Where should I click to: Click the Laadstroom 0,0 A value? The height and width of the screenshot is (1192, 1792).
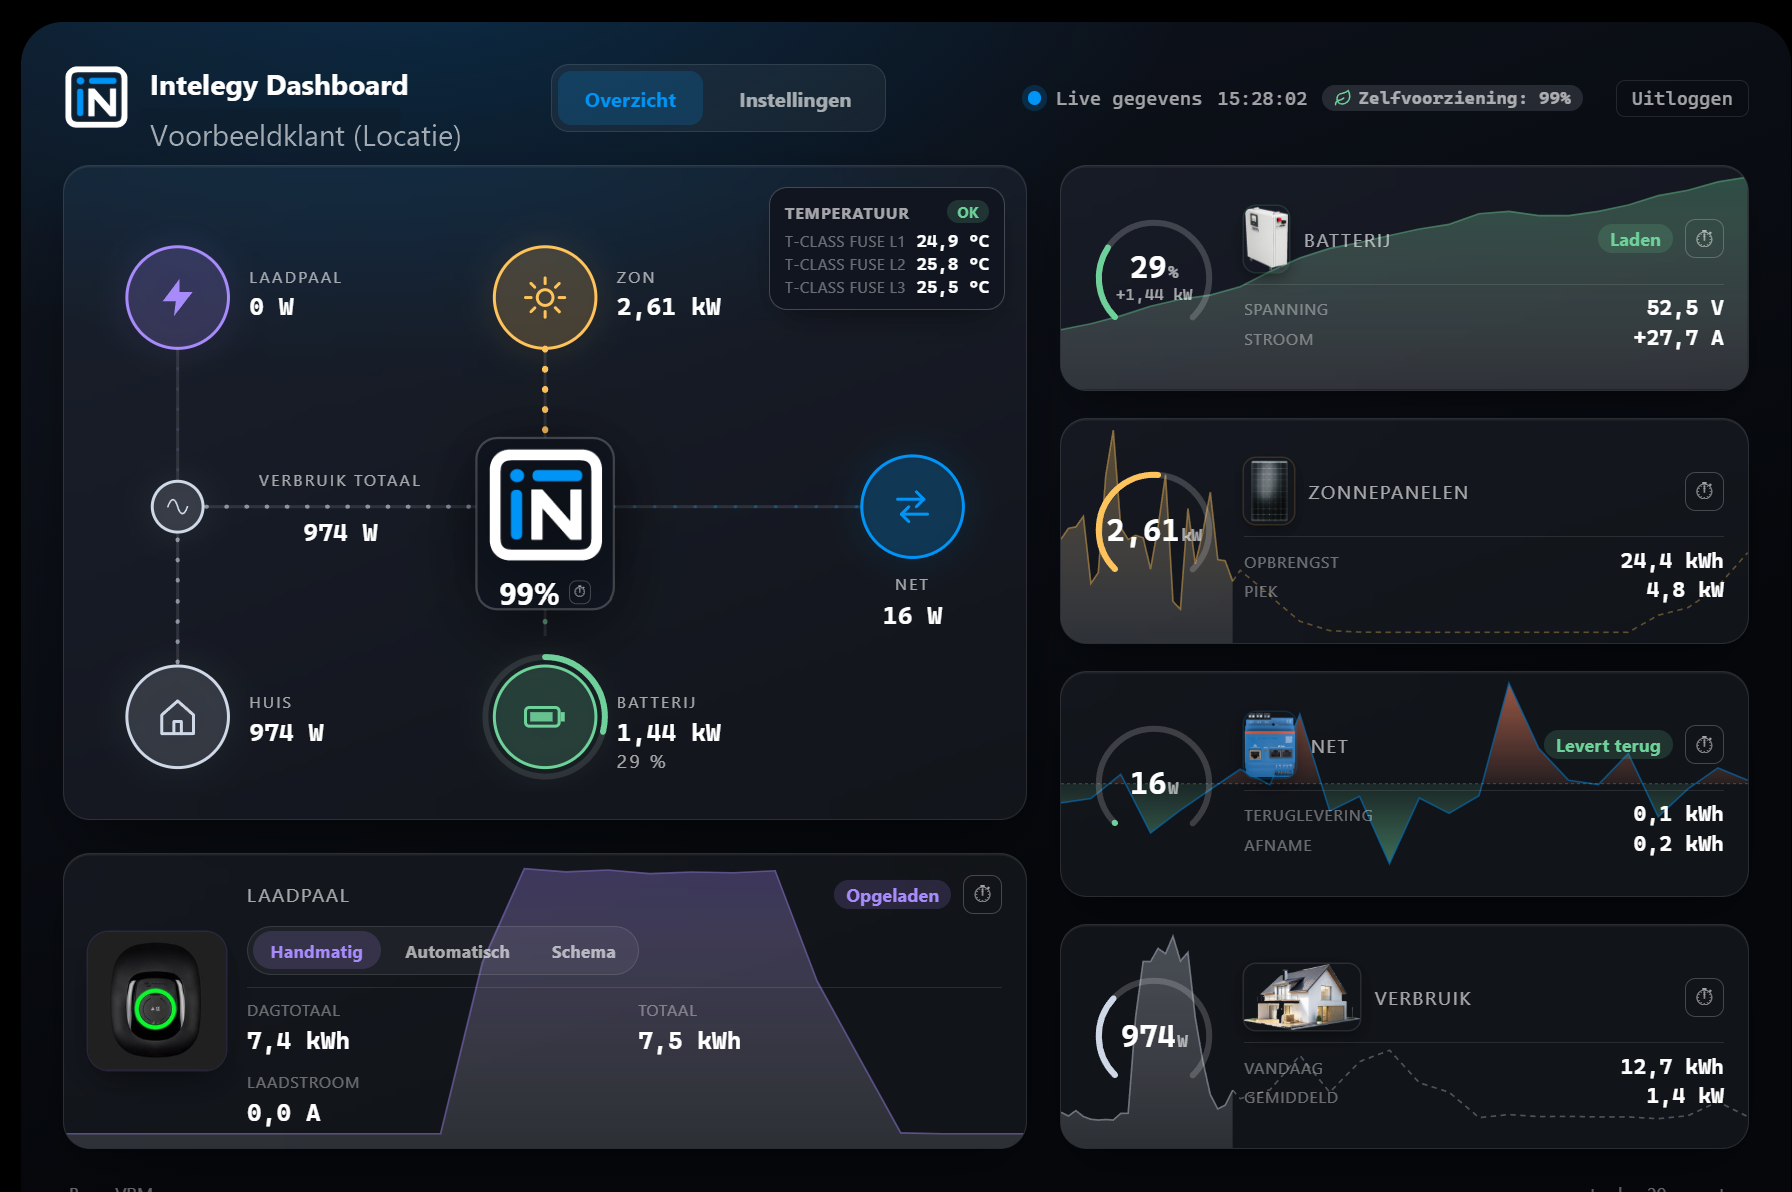click(284, 1113)
